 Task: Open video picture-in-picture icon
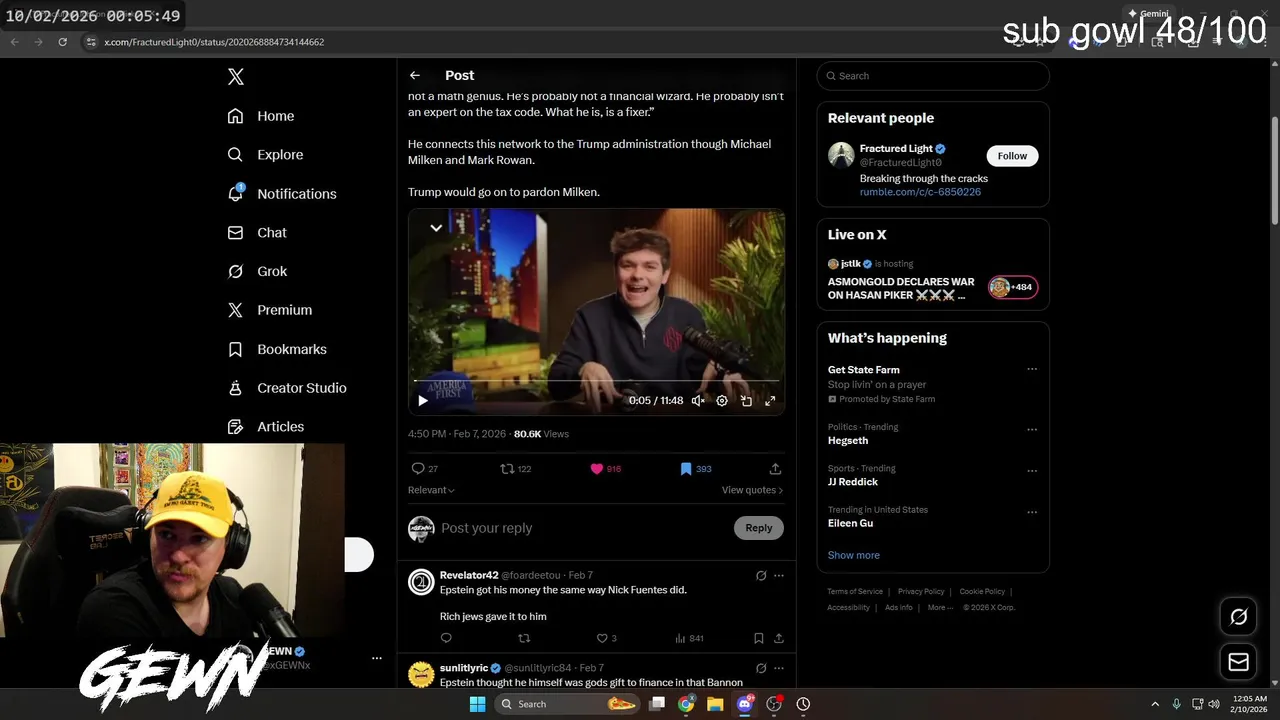pyautogui.click(x=746, y=400)
